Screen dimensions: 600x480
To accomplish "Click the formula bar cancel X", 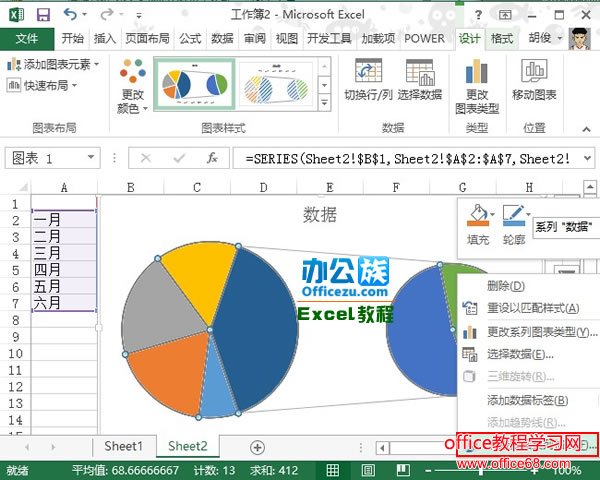I will pos(146,158).
